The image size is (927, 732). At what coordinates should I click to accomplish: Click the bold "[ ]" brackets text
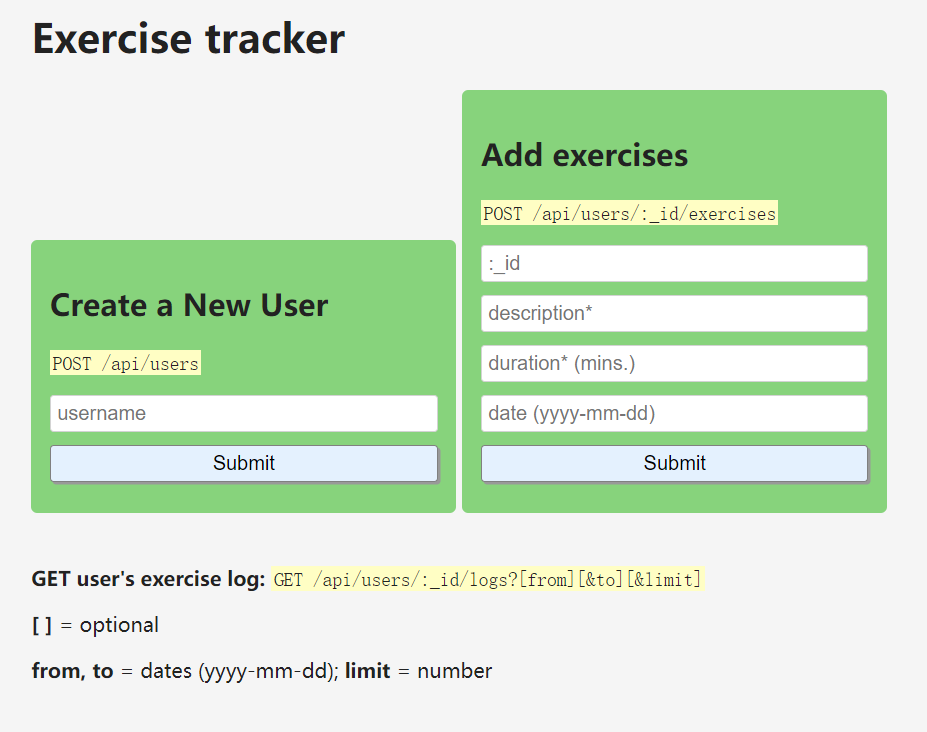coord(42,625)
